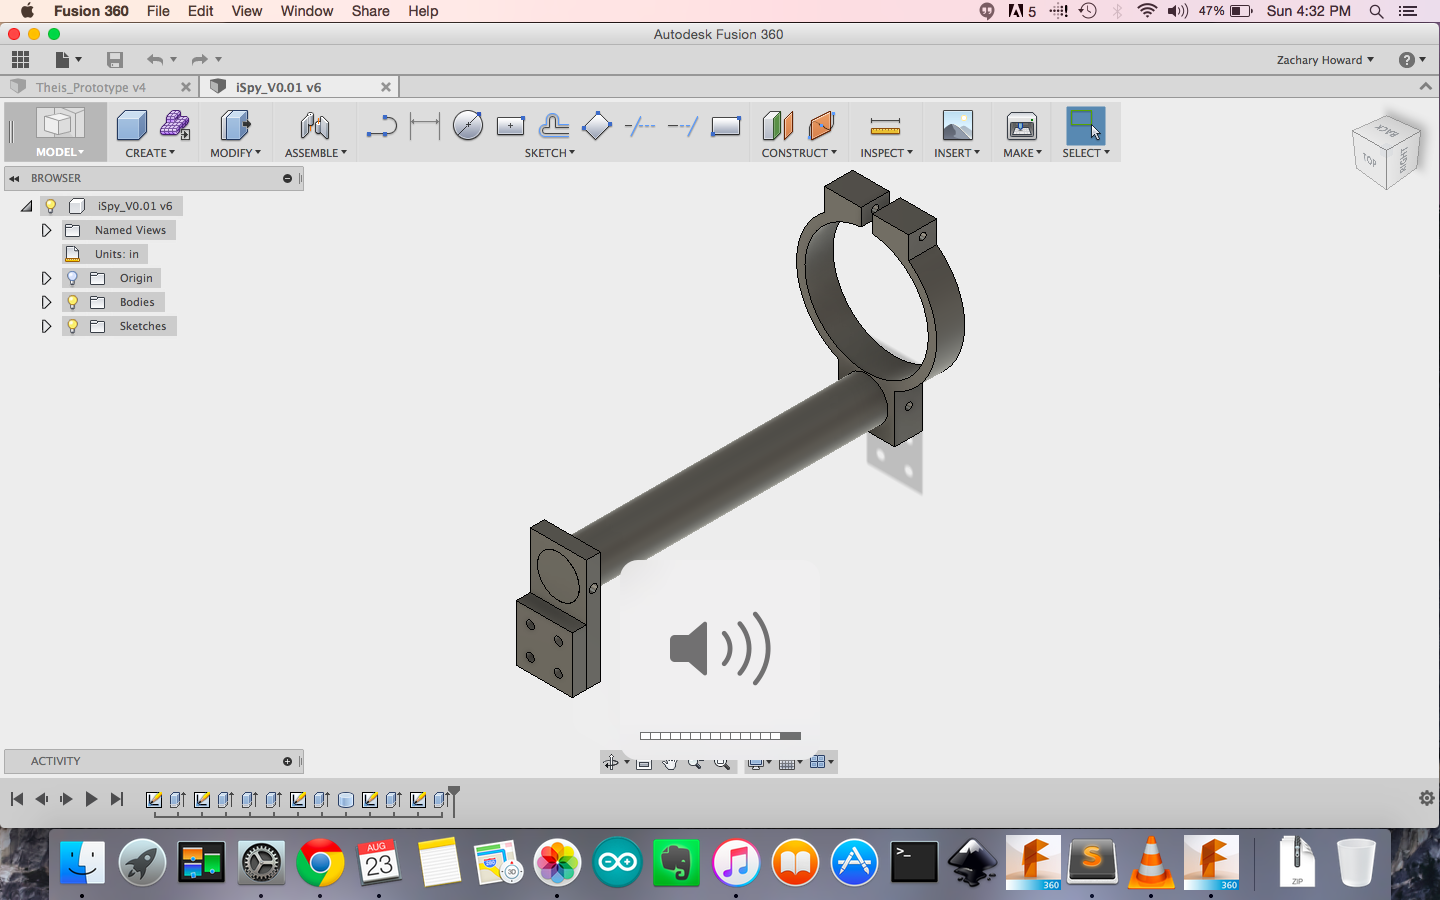The height and width of the screenshot is (900, 1440).
Task: Activate the Pan tool near the viewport
Action: point(670,762)
